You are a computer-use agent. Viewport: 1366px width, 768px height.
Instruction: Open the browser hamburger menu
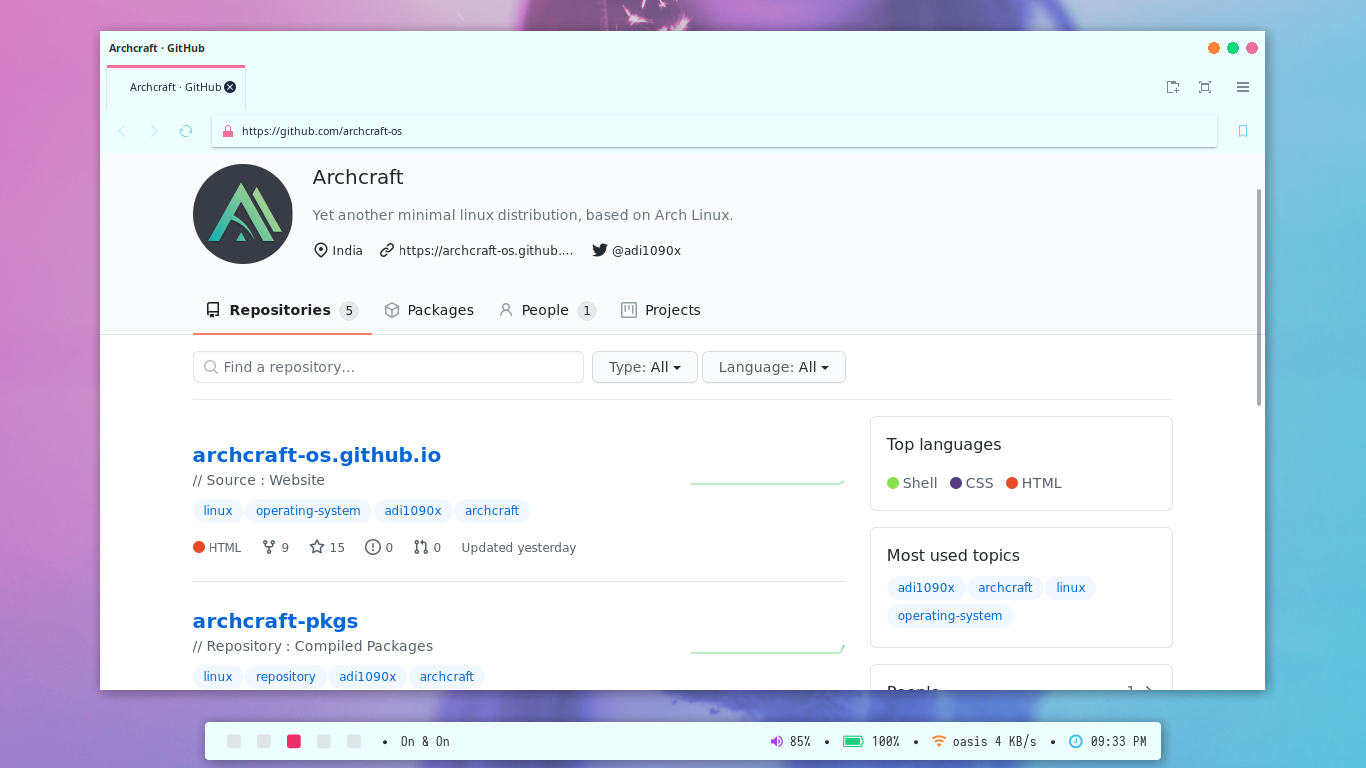point(1243,87)
